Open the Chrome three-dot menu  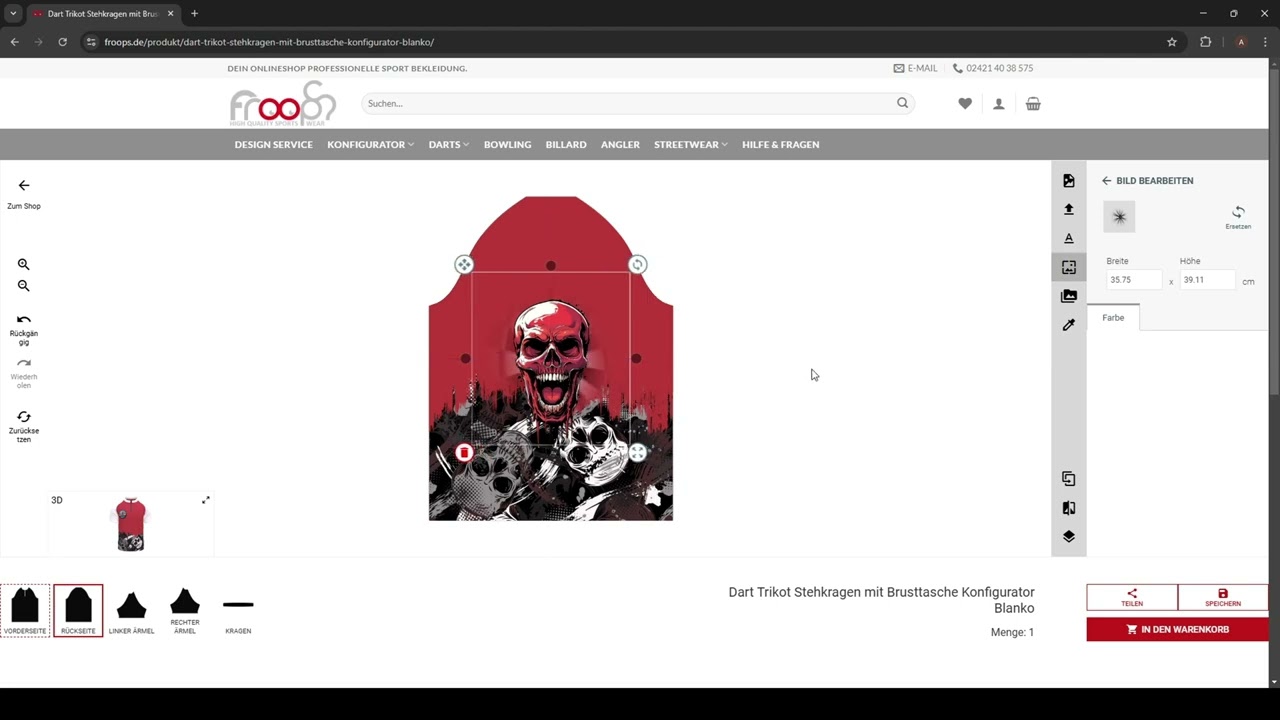[x=1265, y=42]
